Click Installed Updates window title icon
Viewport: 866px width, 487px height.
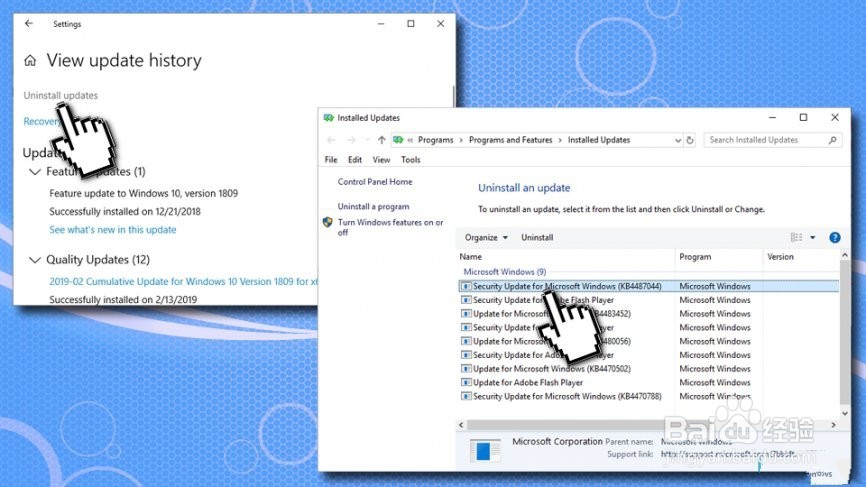pos(329,118)
